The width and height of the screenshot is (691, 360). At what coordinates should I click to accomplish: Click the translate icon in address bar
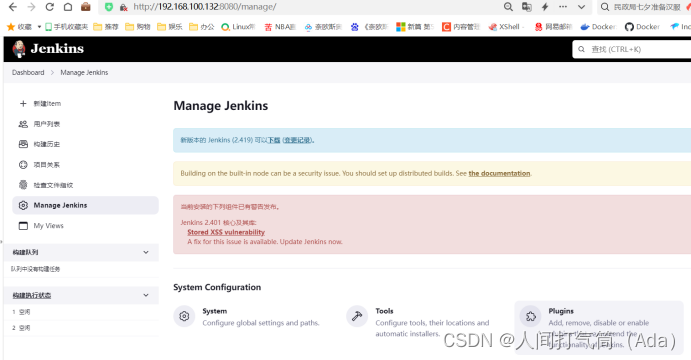(527, 7)
